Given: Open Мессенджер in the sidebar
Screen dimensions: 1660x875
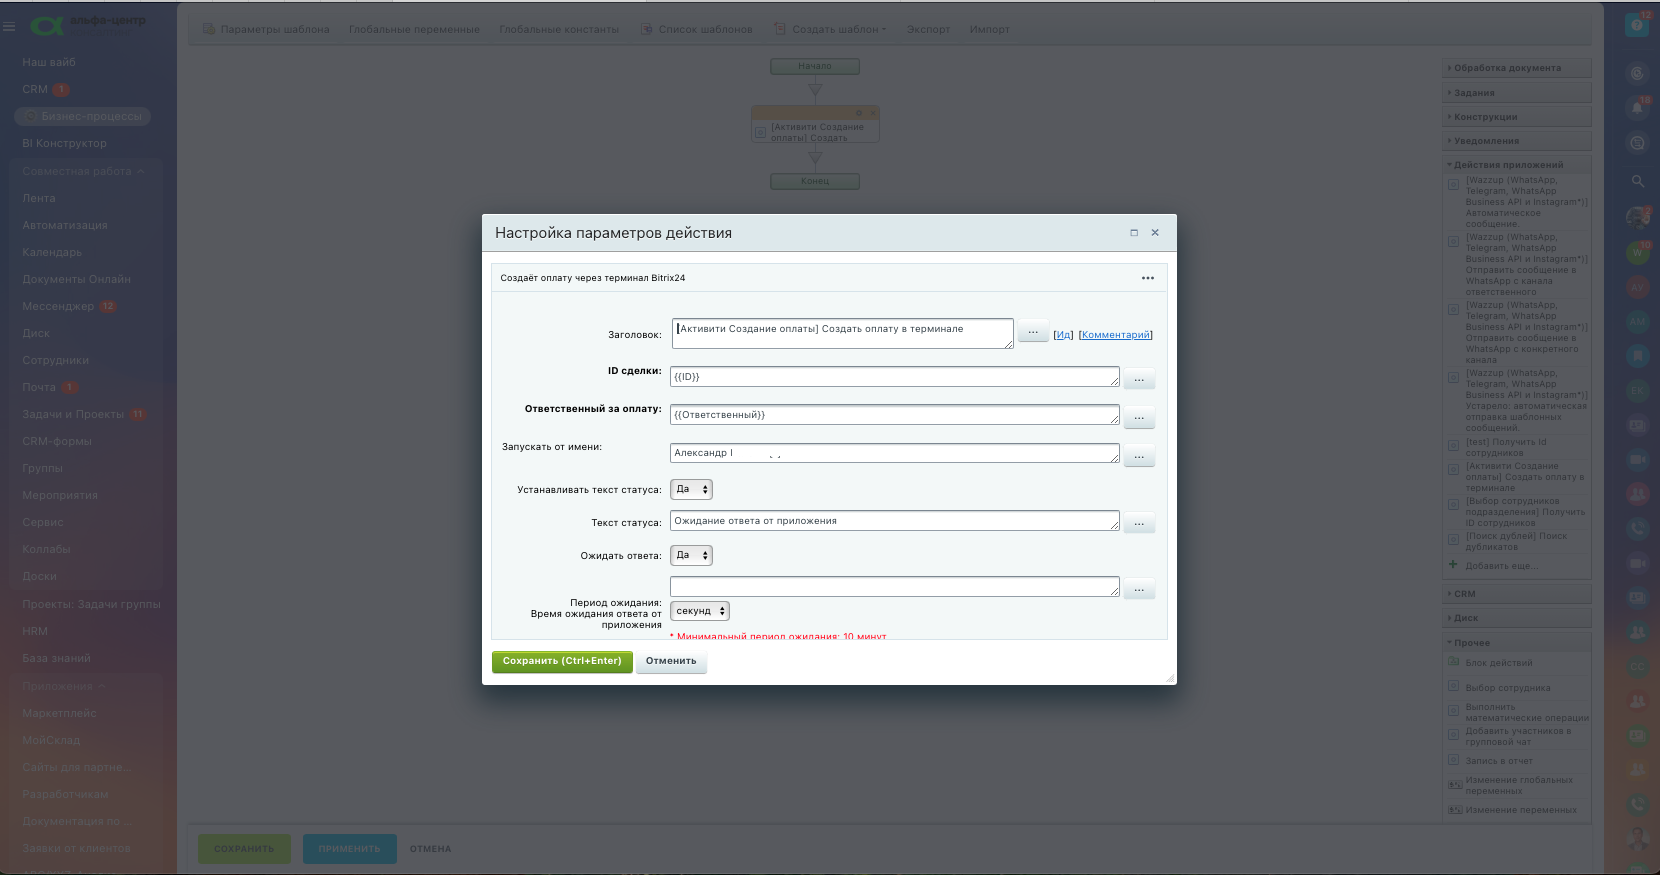Looking at the screenshot, I should click(58, 306).
